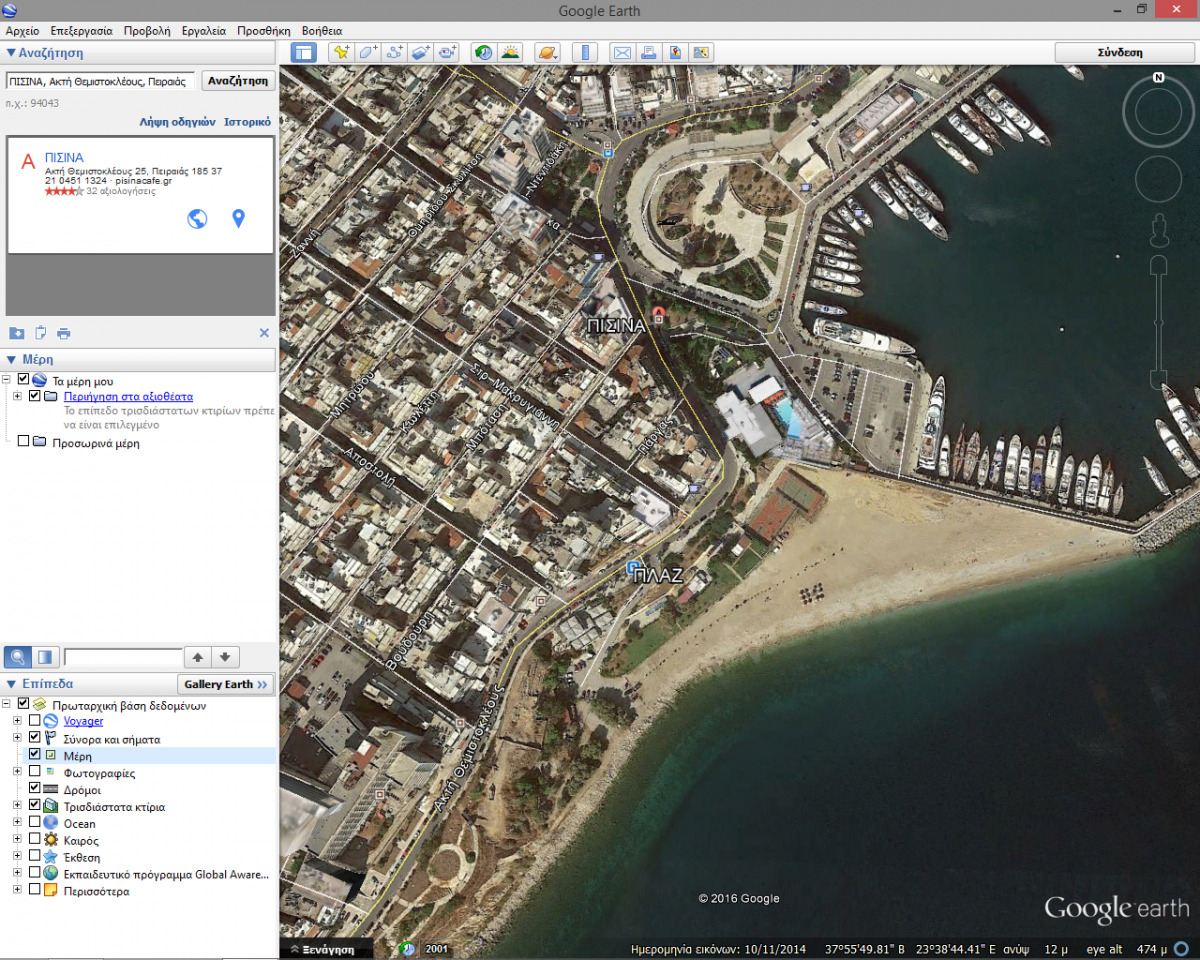Move selected place down with the down arrow
The width and height of the screenshot is (1200, 960).
[225, 657]
